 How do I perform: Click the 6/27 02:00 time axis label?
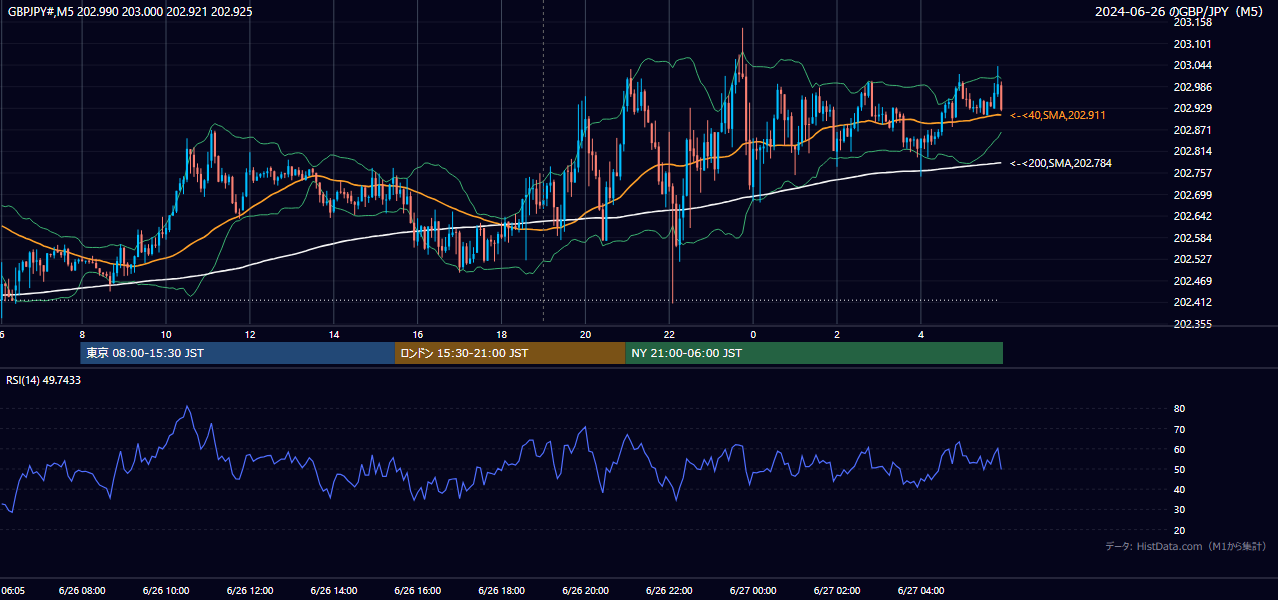point(837,591)
